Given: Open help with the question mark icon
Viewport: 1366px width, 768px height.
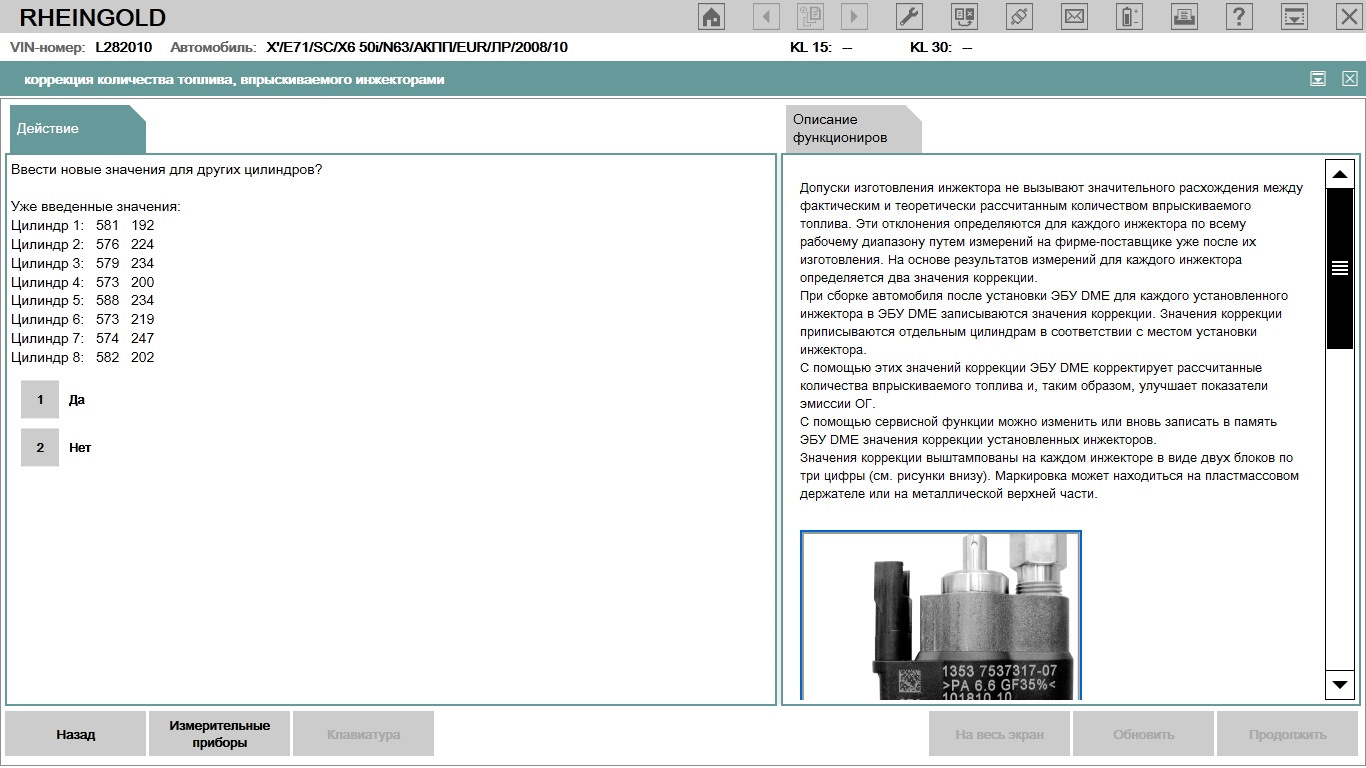Looking at the screenshot, I should click(1239, 16).
